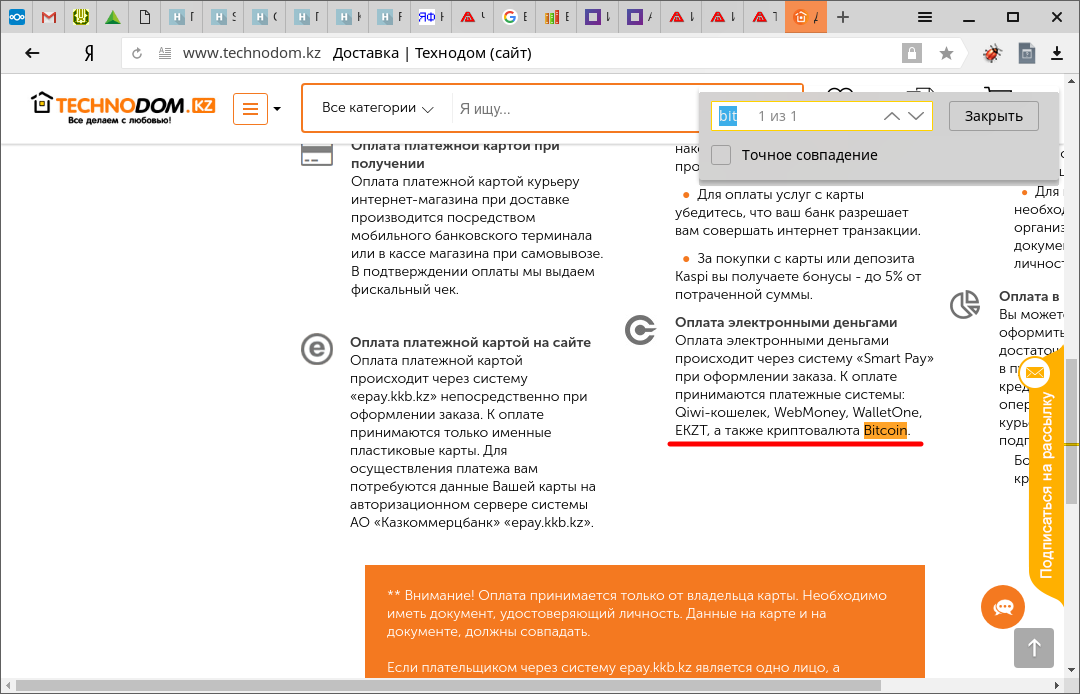The image size is (1080, 694).
Task: Go to next find match arrow
Action: 916,116
